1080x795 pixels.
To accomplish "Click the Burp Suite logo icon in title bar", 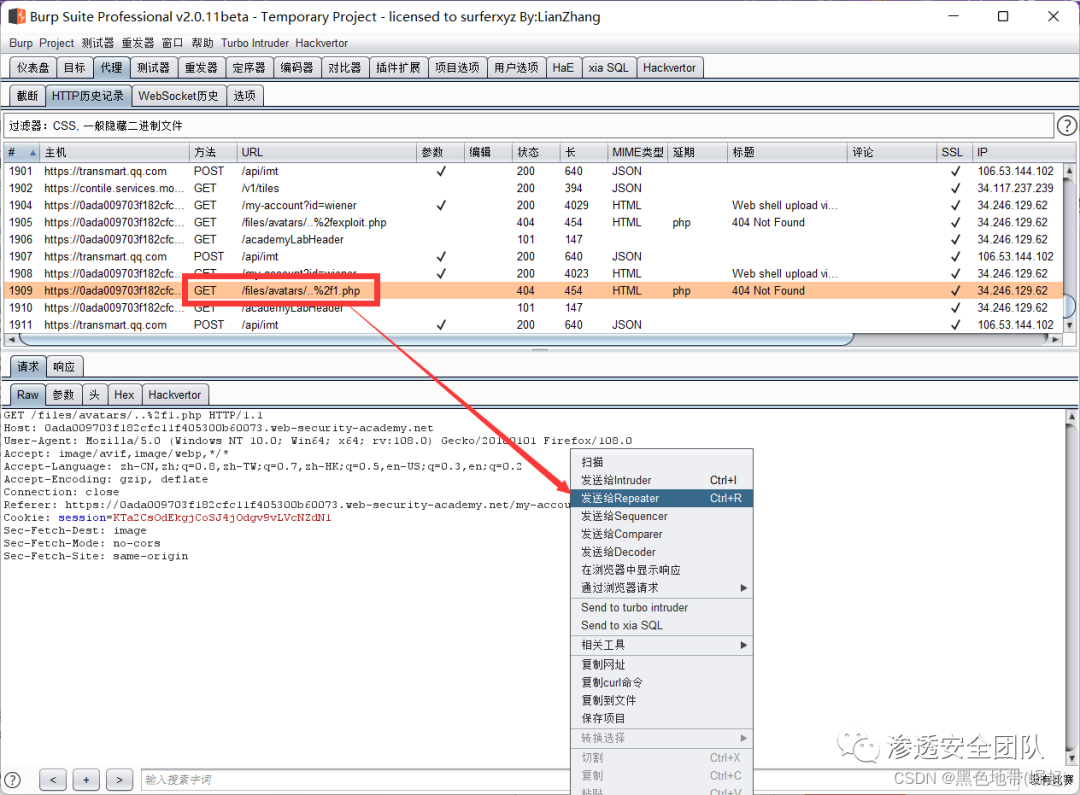I will 17,16.
